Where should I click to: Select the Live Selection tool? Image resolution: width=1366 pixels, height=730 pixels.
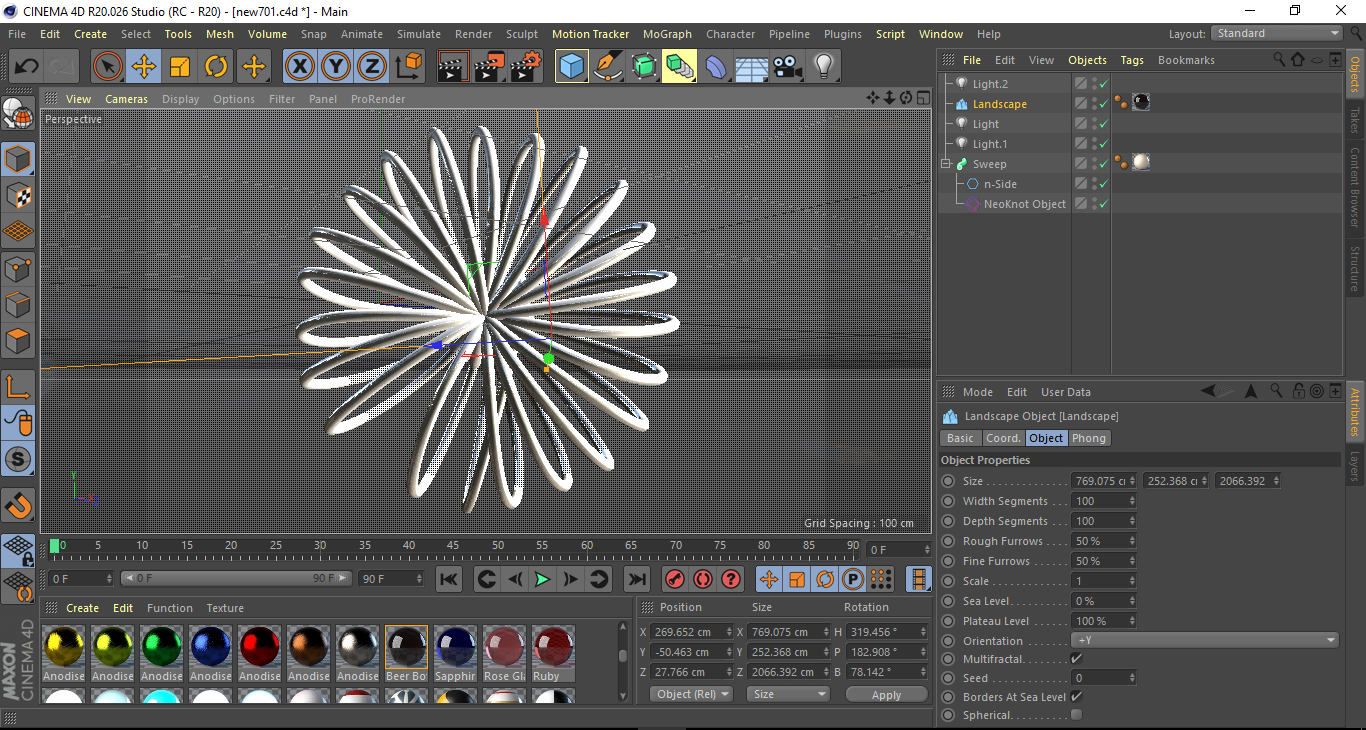[108, 67]
